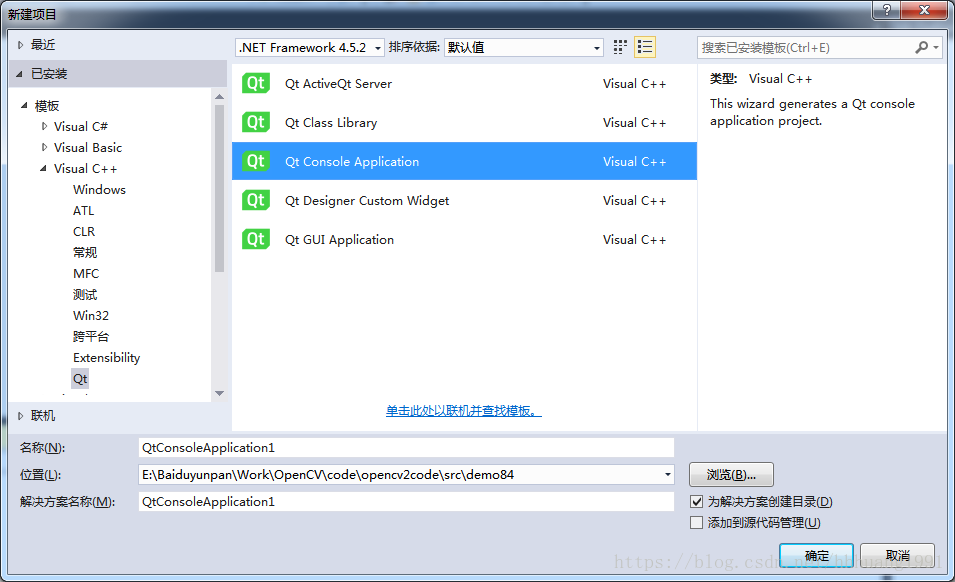
Task: Click the online template search link
Action: [x=463, y=411]
